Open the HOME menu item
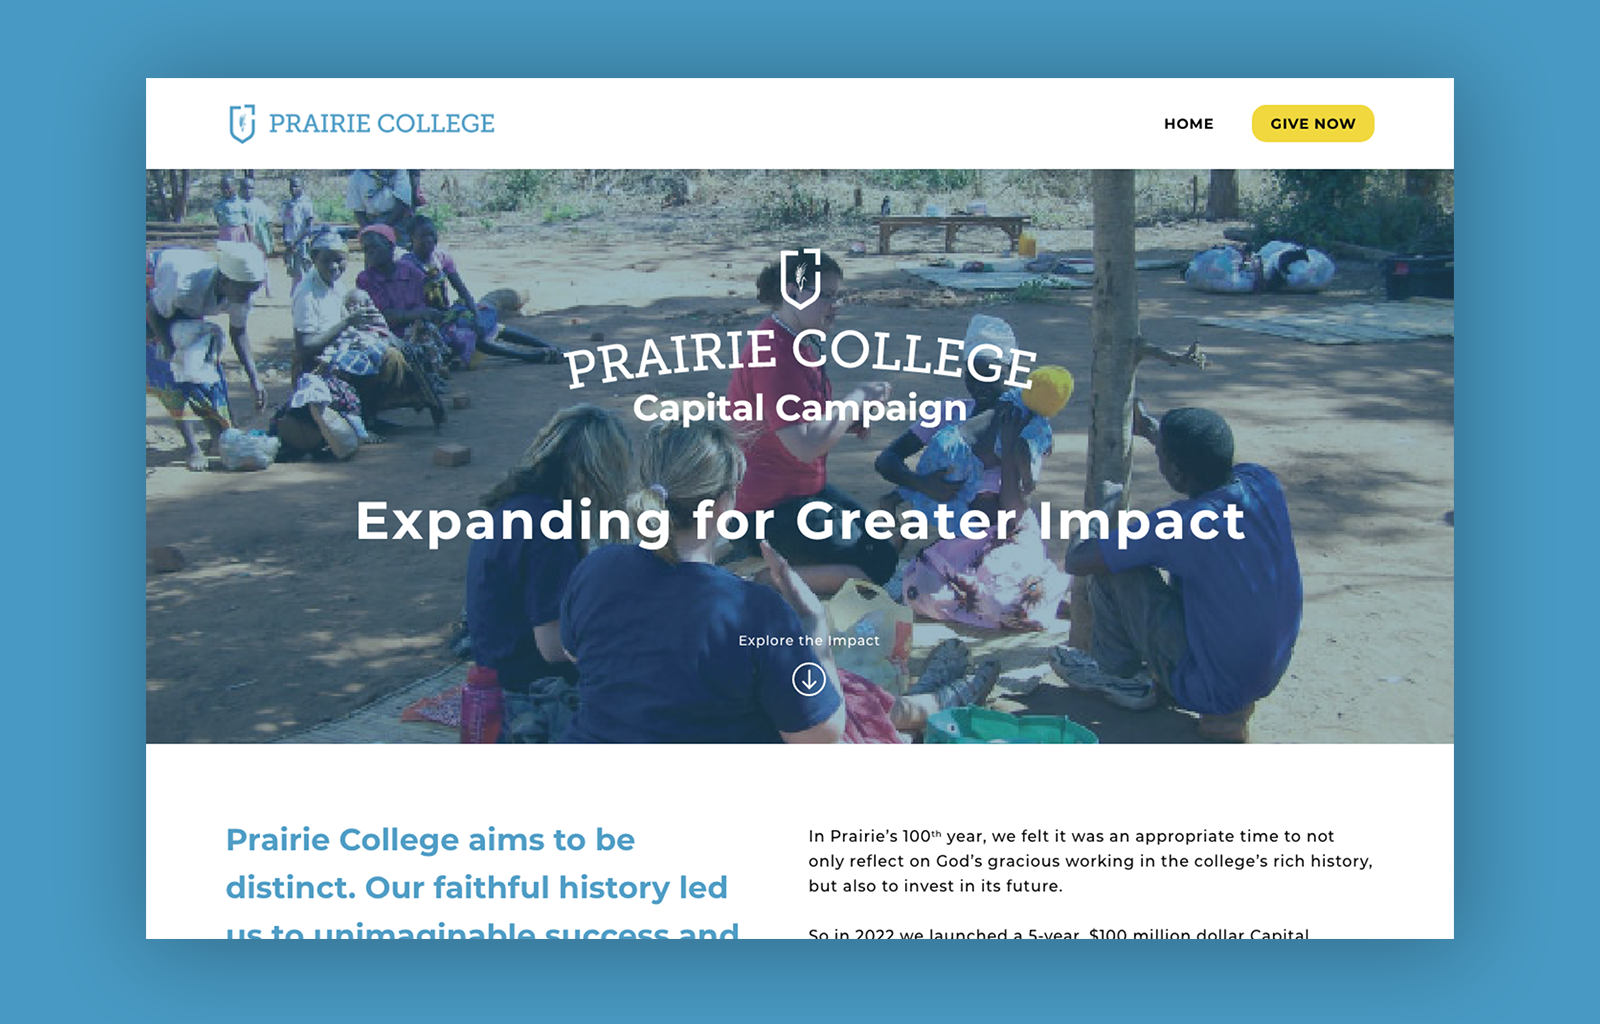This screenshot has width=1600, height=1024. 1188,124
